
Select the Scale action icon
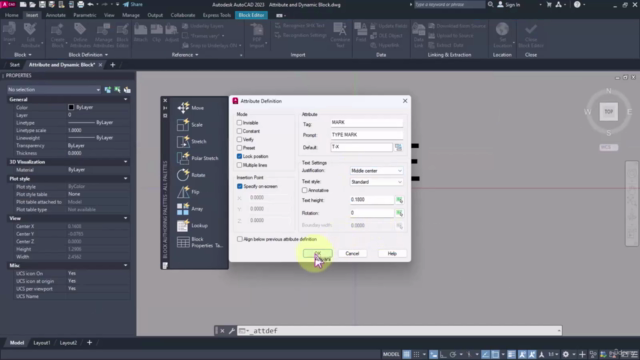pyautogui.click(x=183, y=124)
